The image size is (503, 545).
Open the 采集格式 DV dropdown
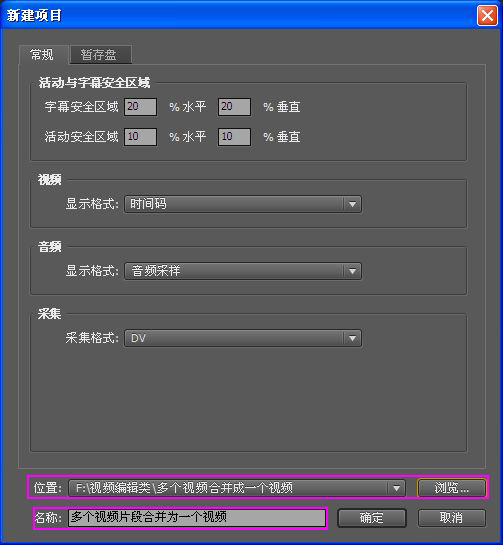[x=243, y=338]
